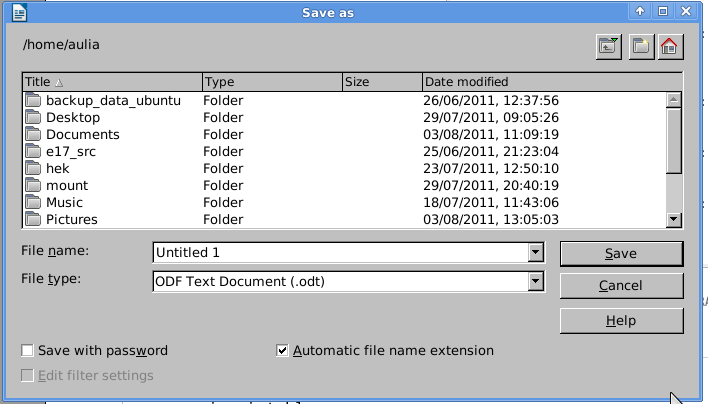Select the Desktop folder name
This screenshot has width=708, height=404.
click(x=73, y=117)
